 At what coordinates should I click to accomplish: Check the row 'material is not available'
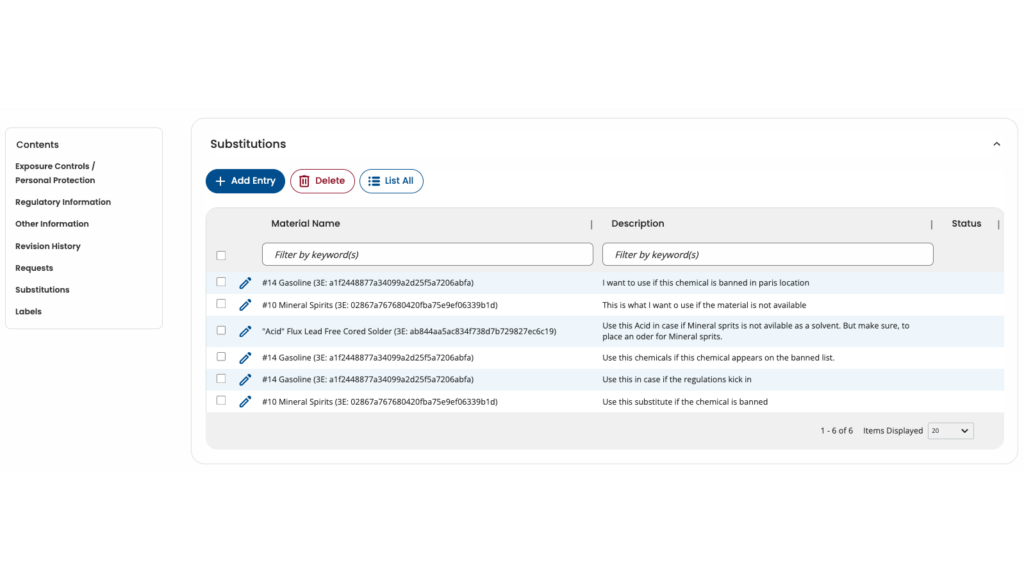point(221,304)
